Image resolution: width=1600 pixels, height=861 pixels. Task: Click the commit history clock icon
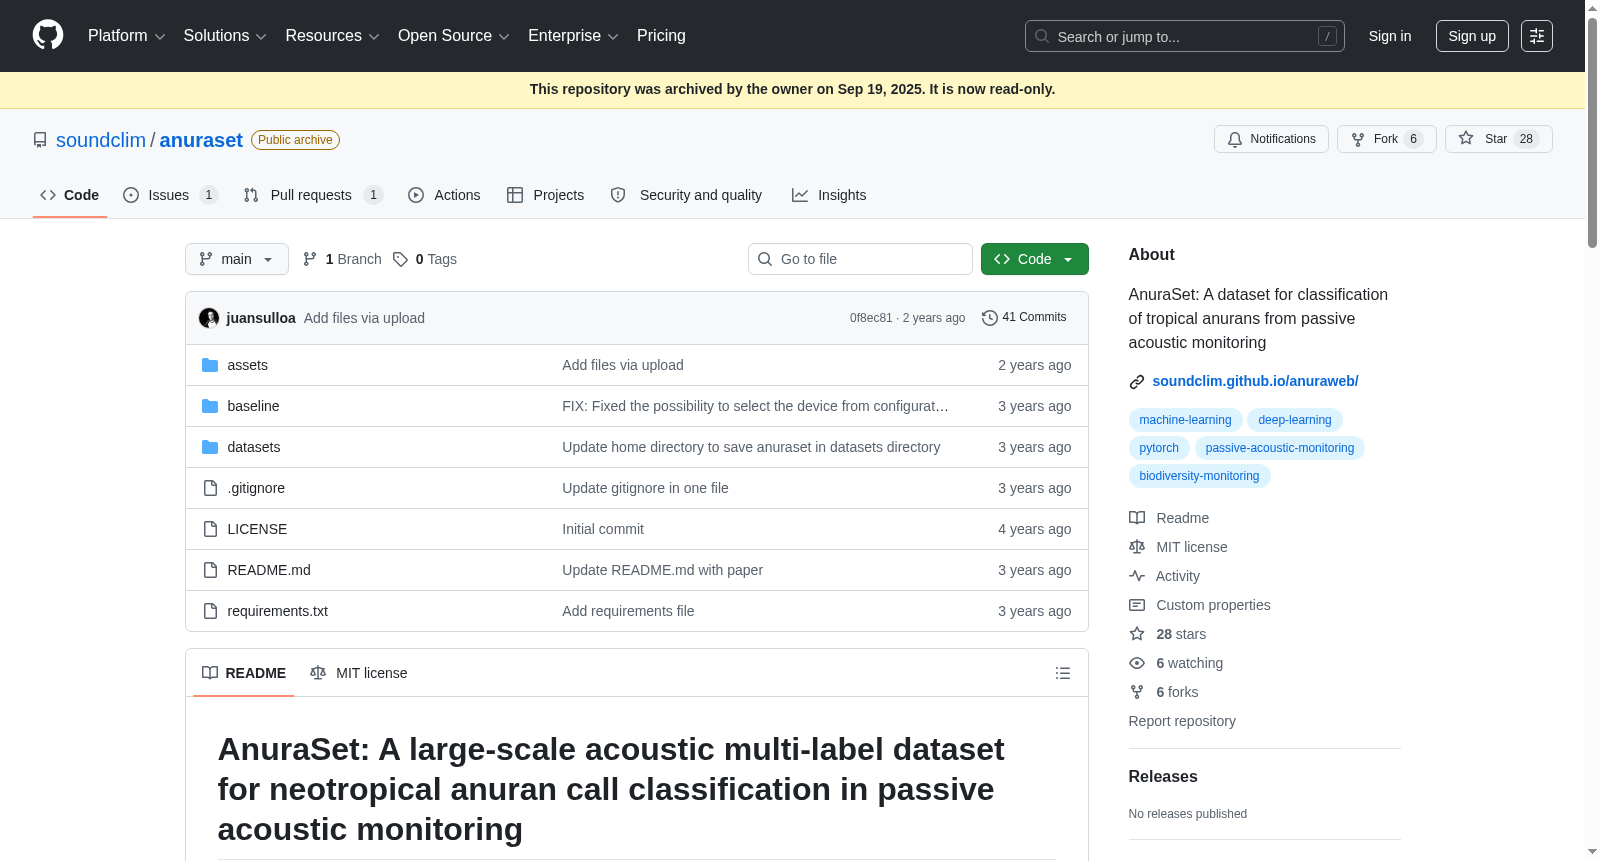point(990,318)
